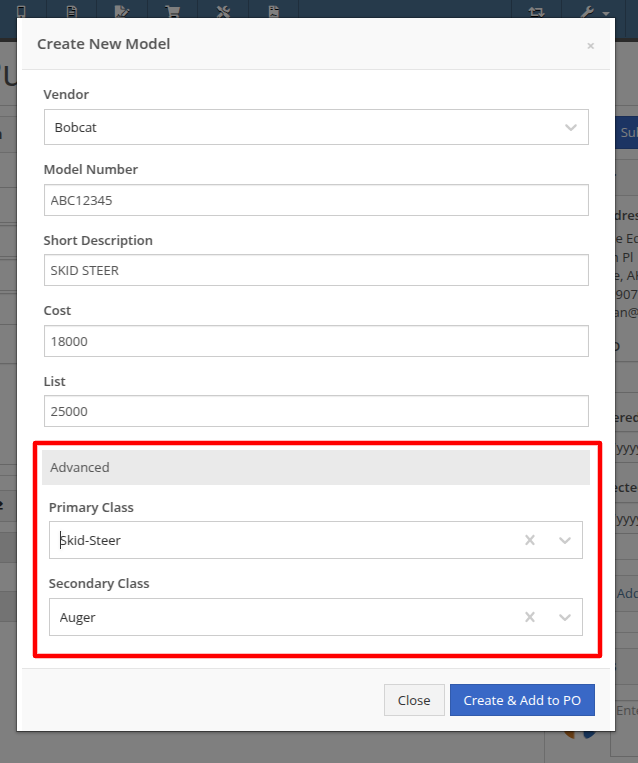638x763 pixels.
Task: Clear the Secondary Class Auger selection
Action: 530,617
